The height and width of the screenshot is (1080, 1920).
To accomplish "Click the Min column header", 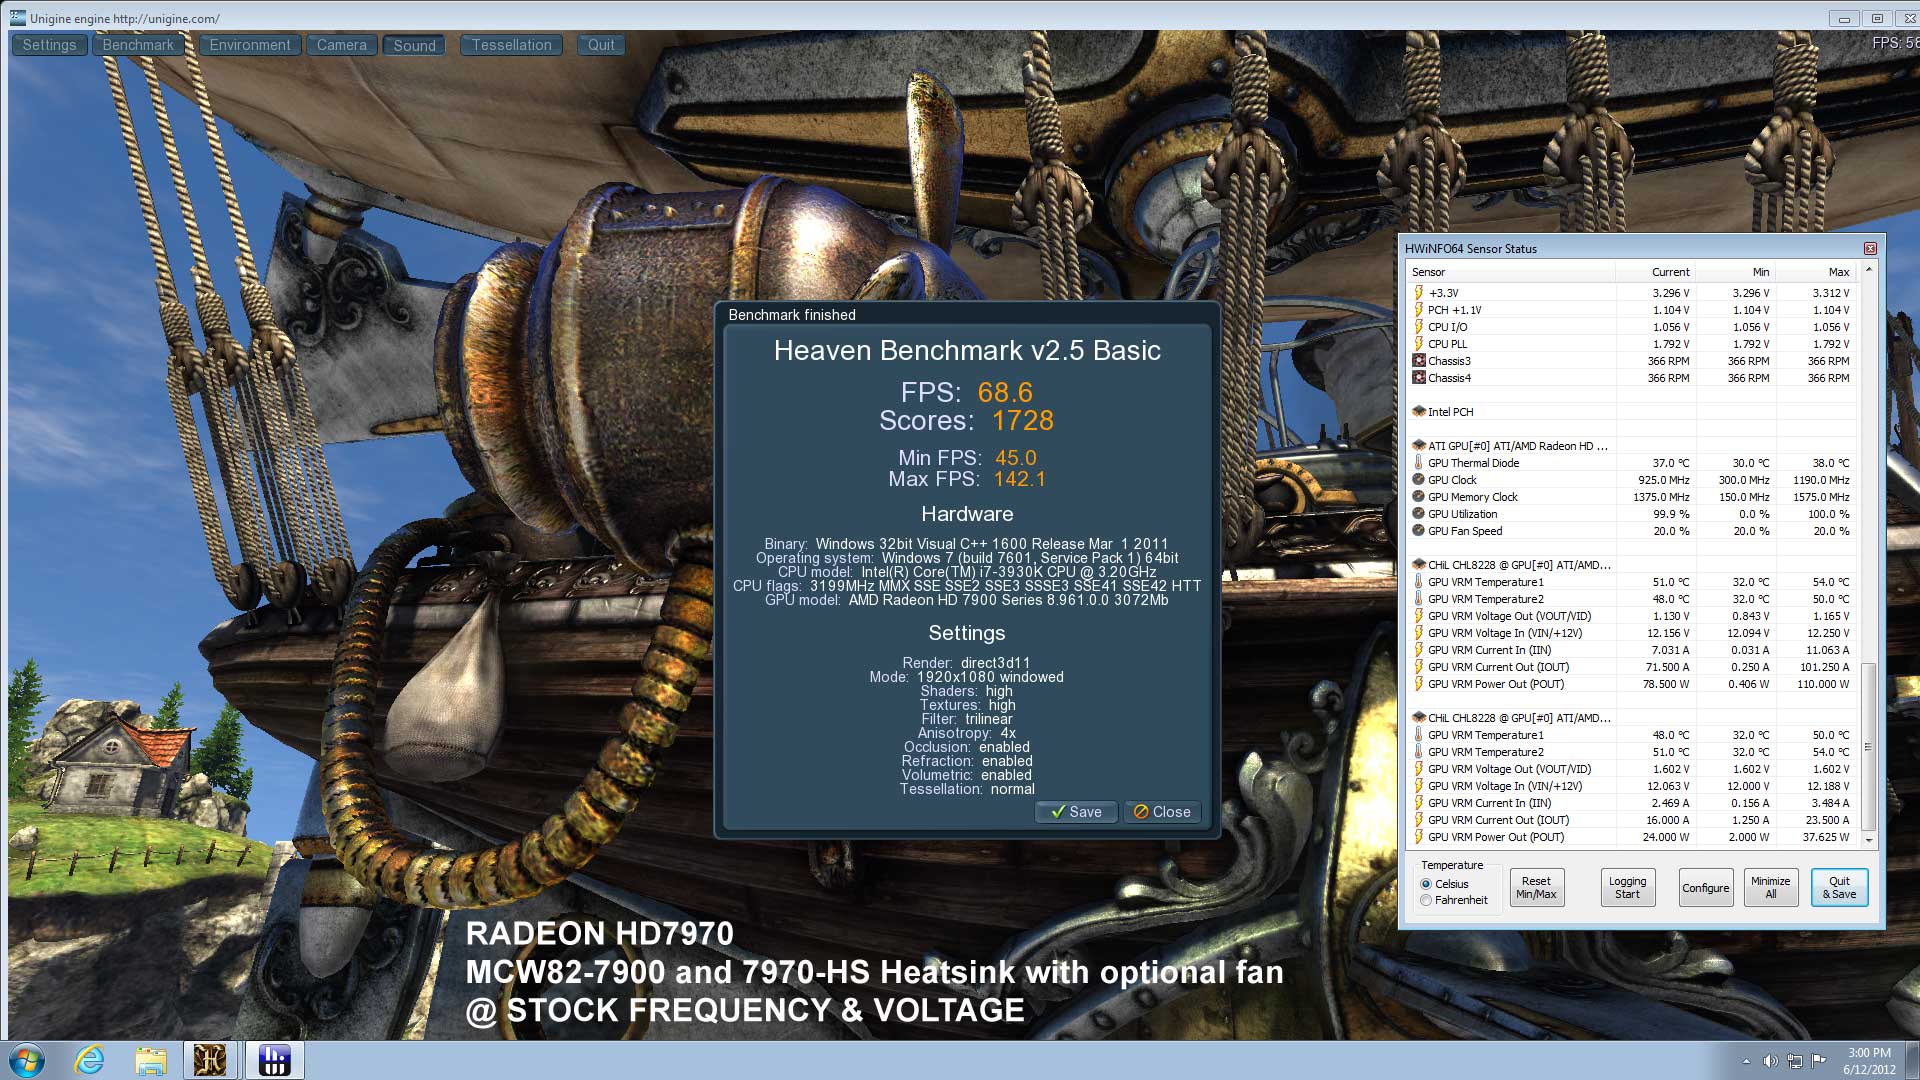I will [x=1736, y=272].
